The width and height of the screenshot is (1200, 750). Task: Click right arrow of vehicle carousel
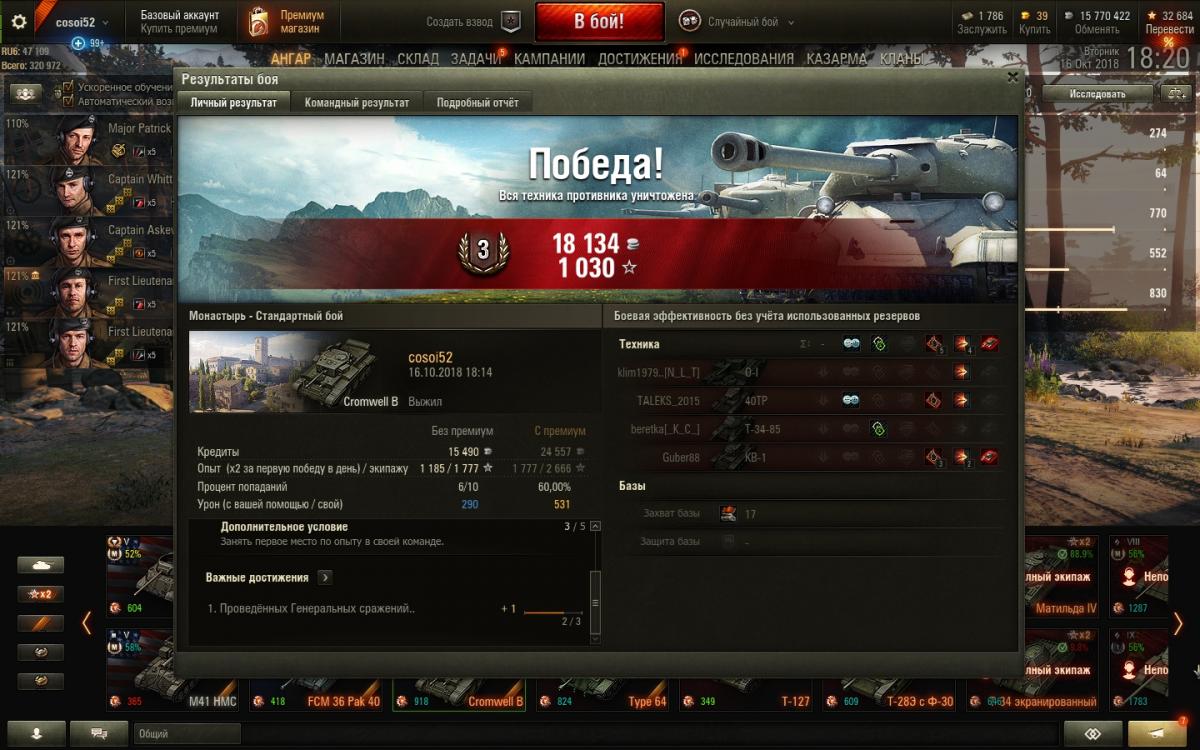(1178, 623)
